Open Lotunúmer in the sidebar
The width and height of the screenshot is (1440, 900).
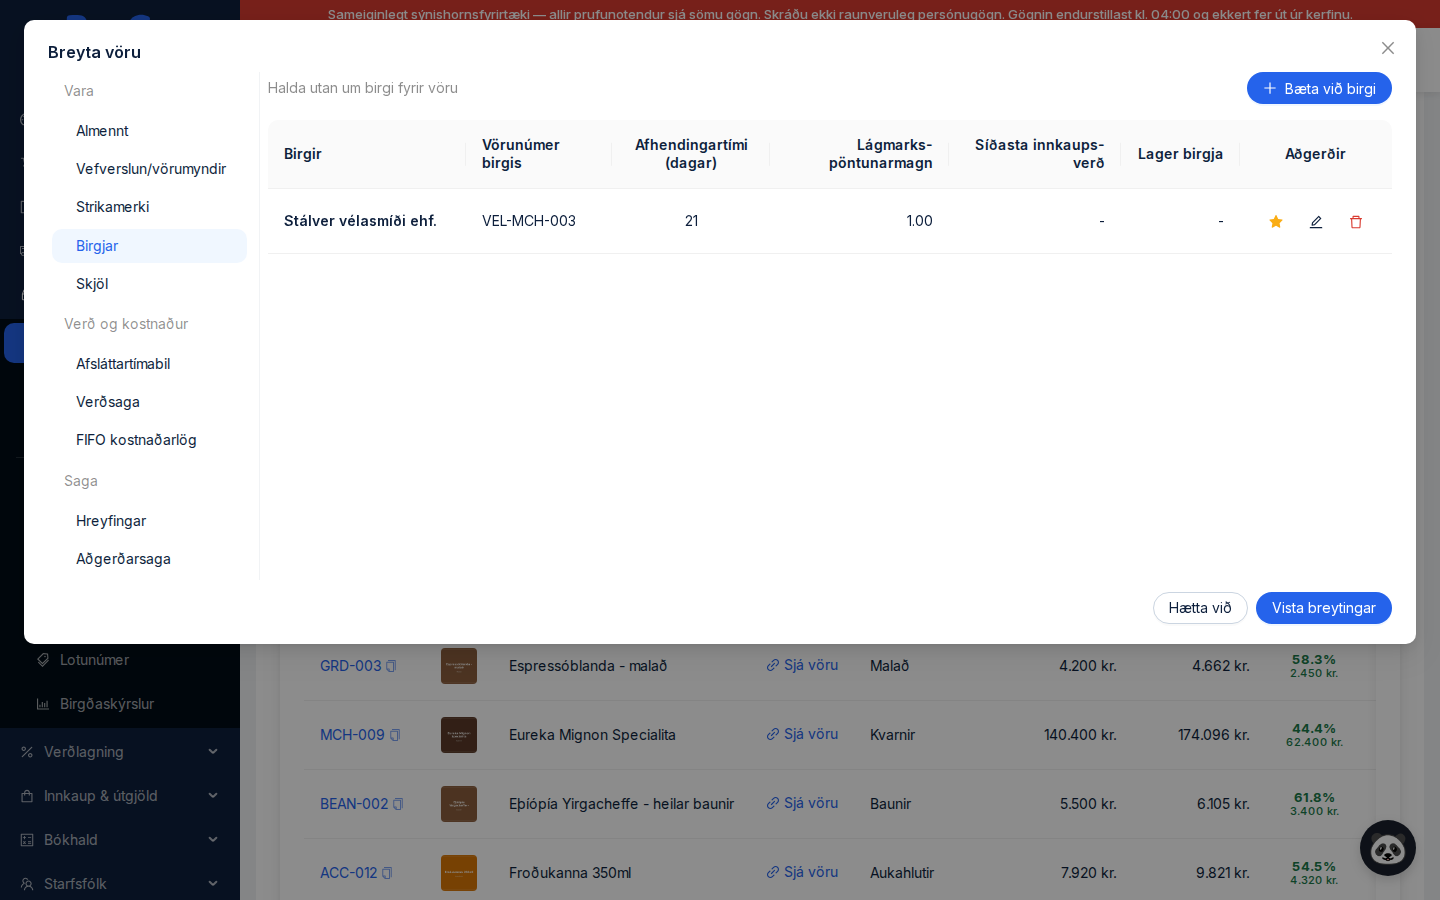click(x=120, y=660)
